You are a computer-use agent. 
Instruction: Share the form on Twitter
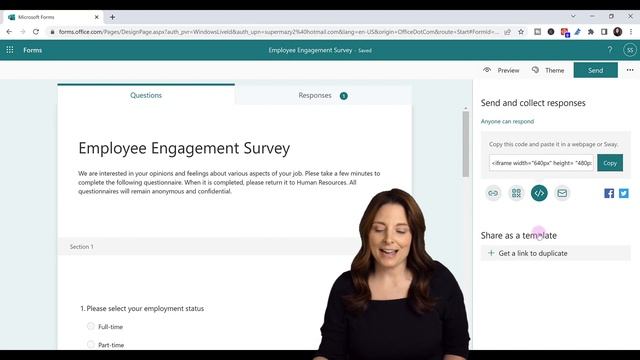(x=624, y=193)
